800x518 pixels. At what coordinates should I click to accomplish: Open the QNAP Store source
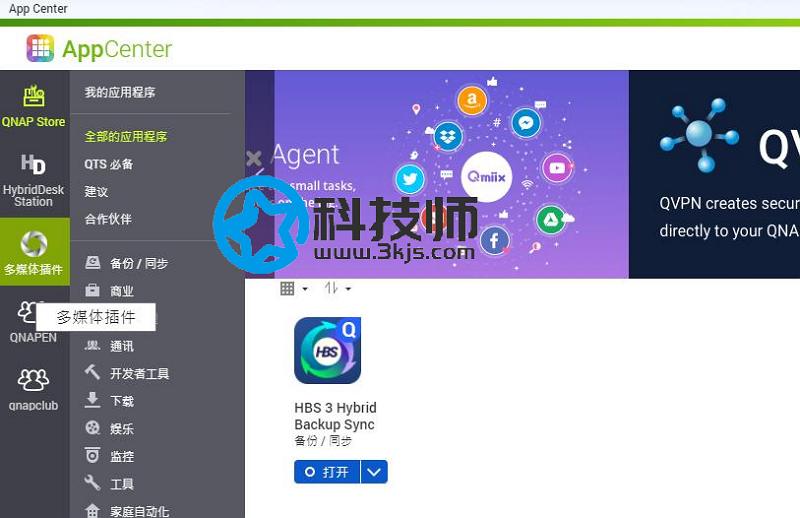[34, 106]
